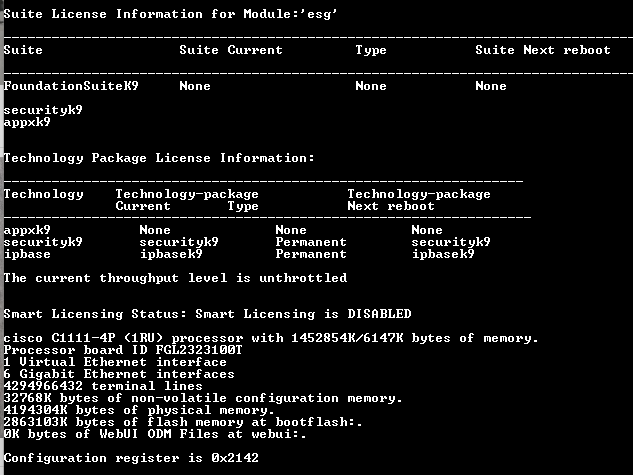The image size is (633, 475).
Task: Click the 'Technology Package License Information' heading
Action: (159, 158)
